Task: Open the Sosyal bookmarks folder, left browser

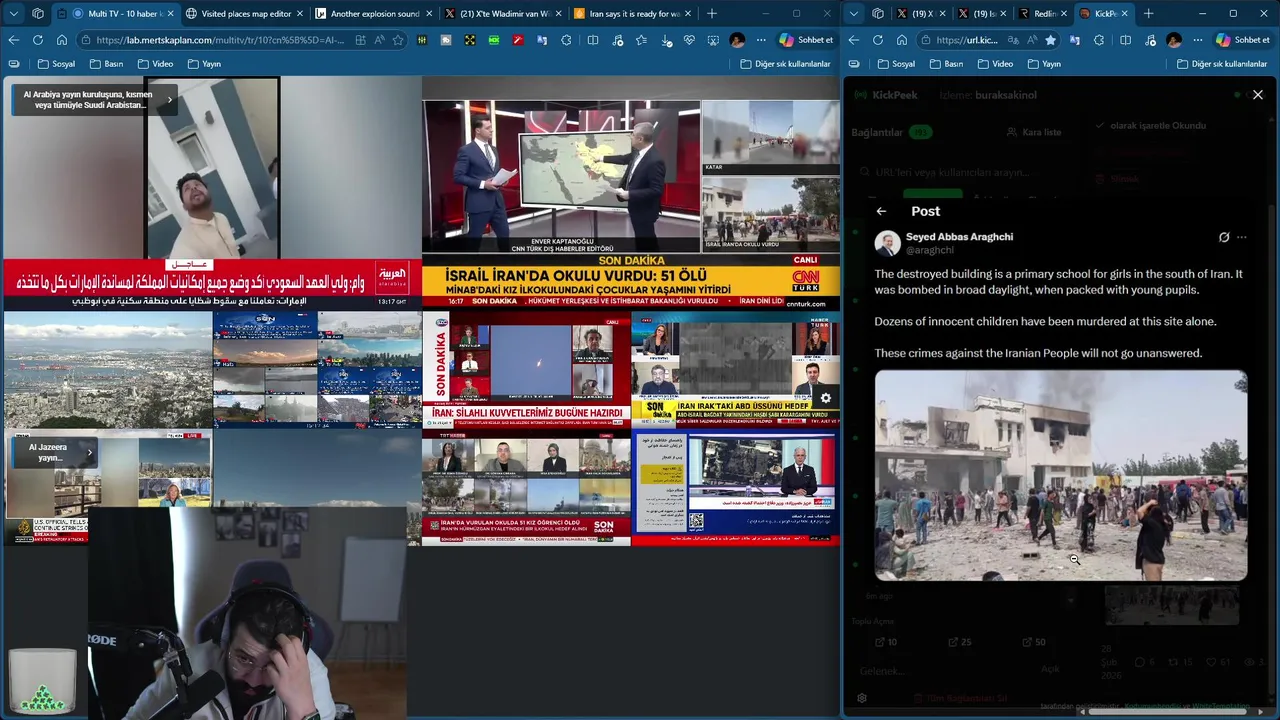Action: point(55,64)
